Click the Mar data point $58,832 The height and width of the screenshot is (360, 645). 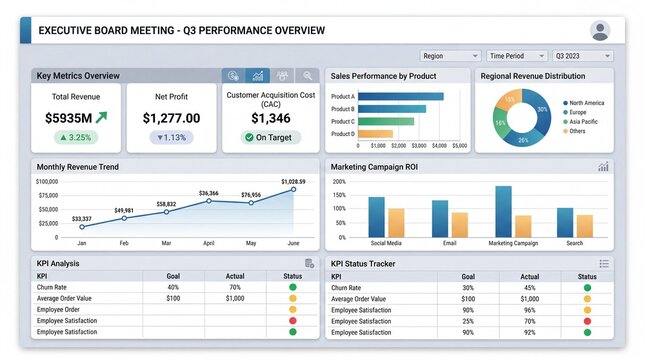[x=166, y=212]
